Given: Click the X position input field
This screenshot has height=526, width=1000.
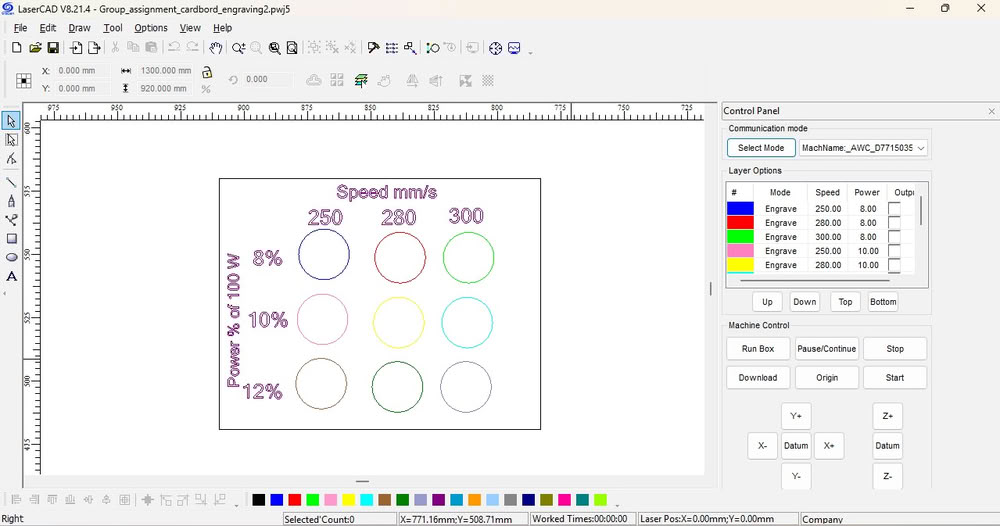Looking at the screenshot, I should click(x=82, y=71).
